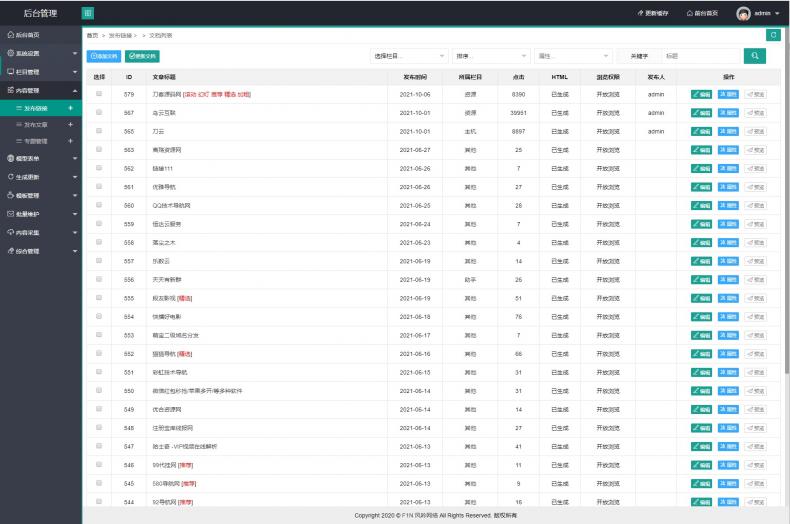Click green edit button for row 567
Image resolution: width=790 pixels, height=524 pixels.
tap(701, 113)
